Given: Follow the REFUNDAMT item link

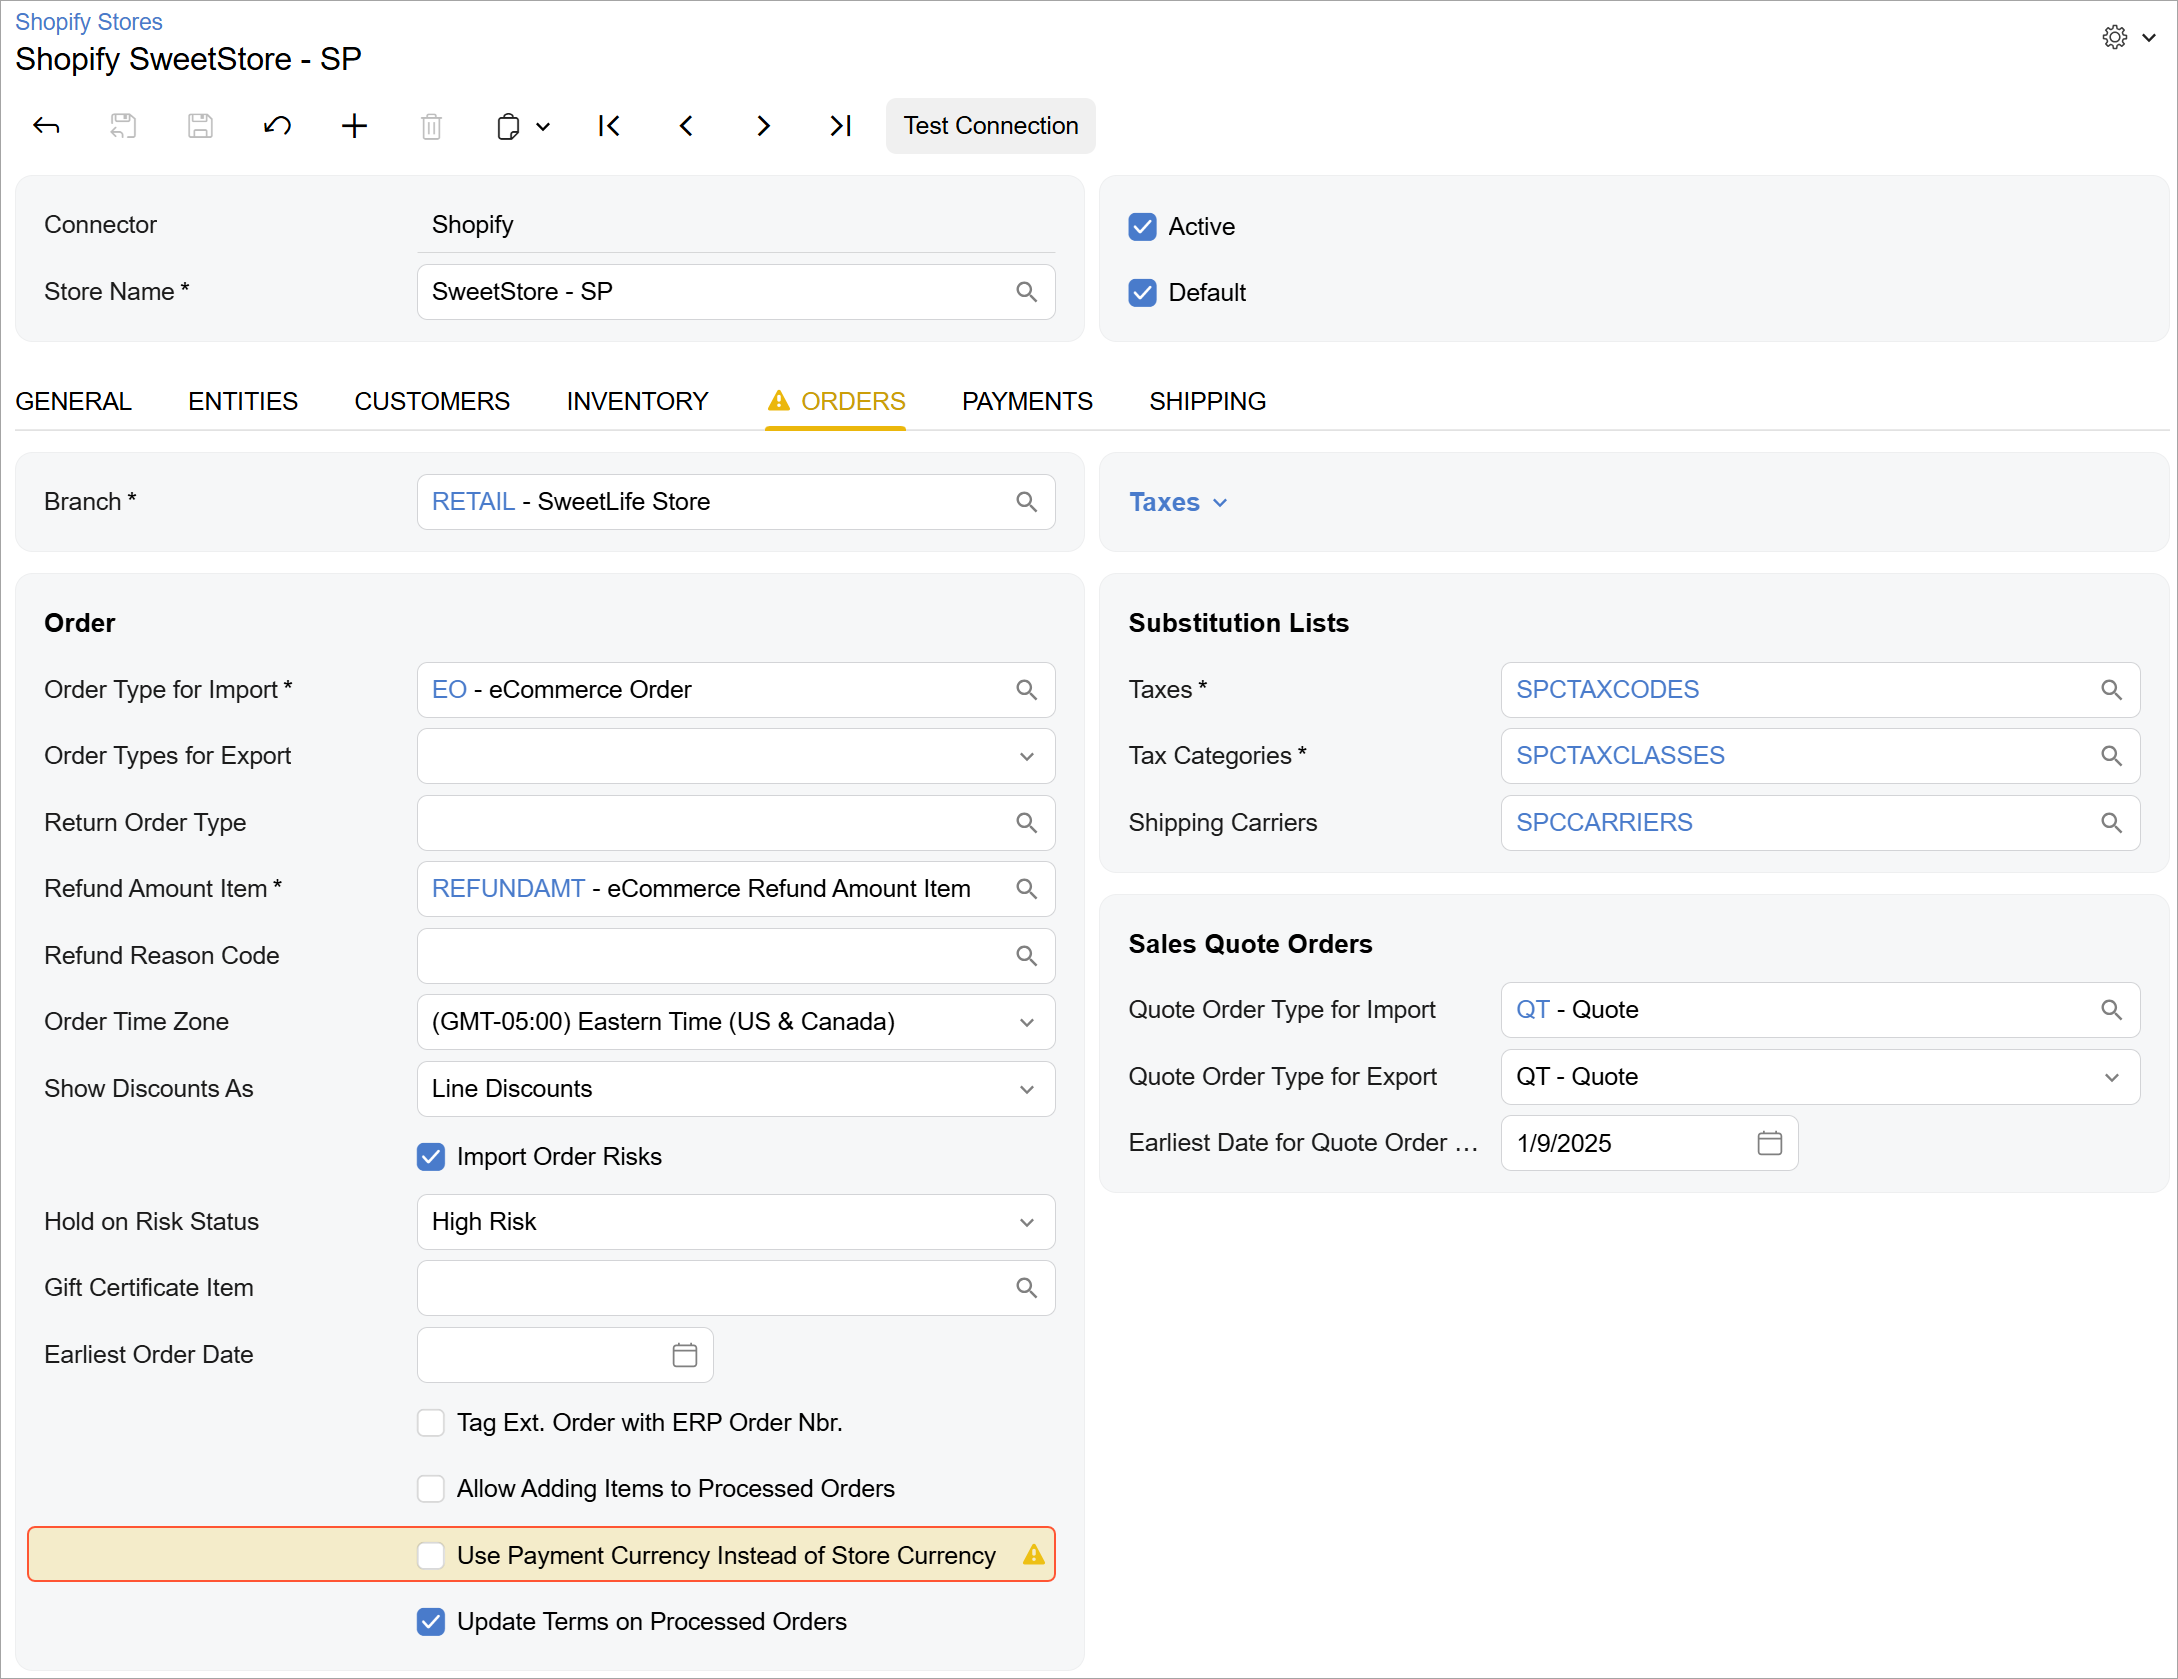Looking at the screenshot, I should point(508,889).
